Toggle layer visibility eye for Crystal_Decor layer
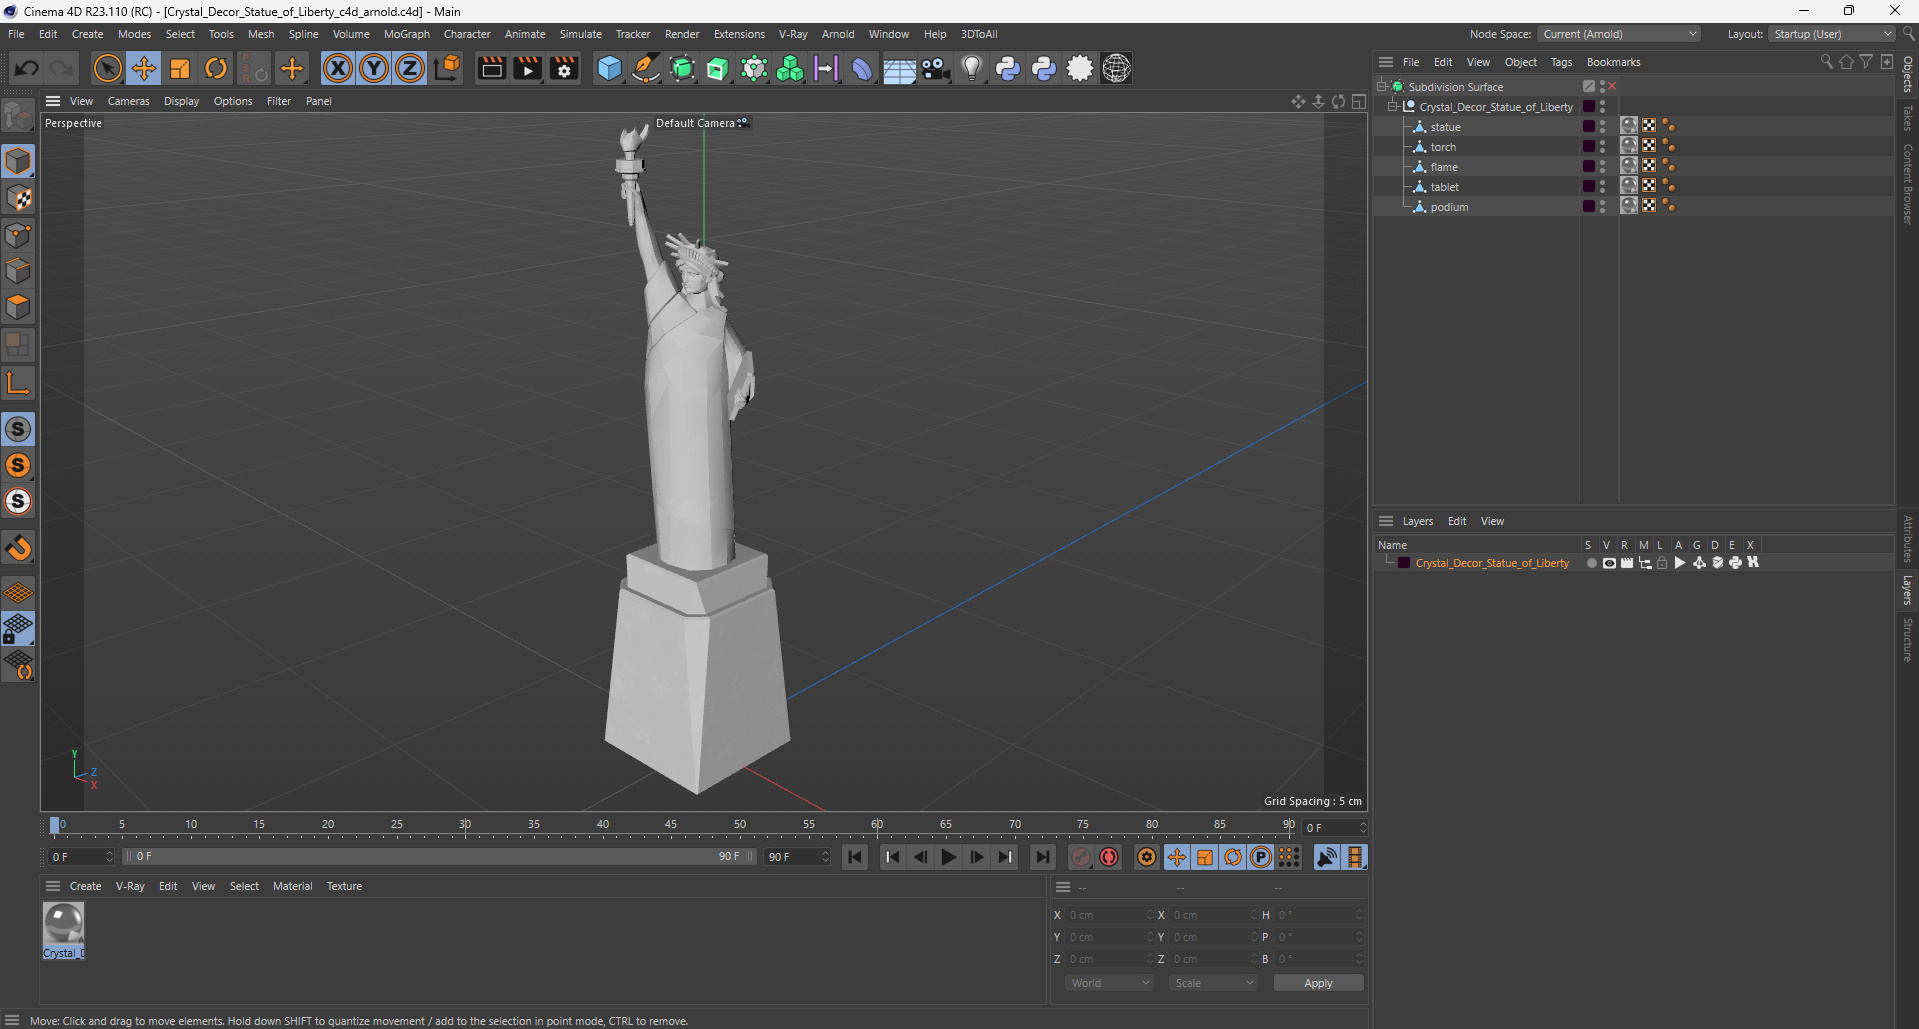Viewport: 1919px width, 1029px height. coord(1609,563)
